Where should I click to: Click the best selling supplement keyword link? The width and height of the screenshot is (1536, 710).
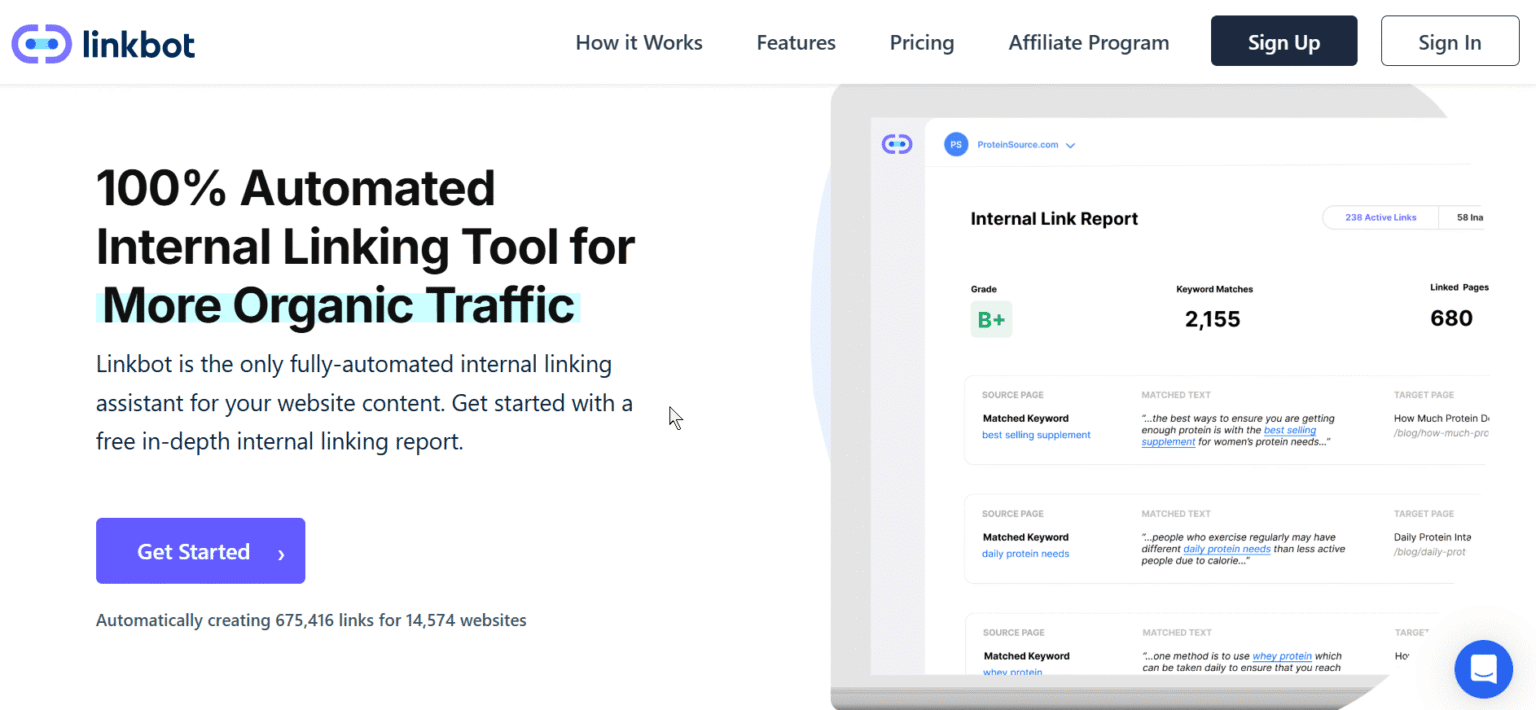click(x=1036, y=434)
